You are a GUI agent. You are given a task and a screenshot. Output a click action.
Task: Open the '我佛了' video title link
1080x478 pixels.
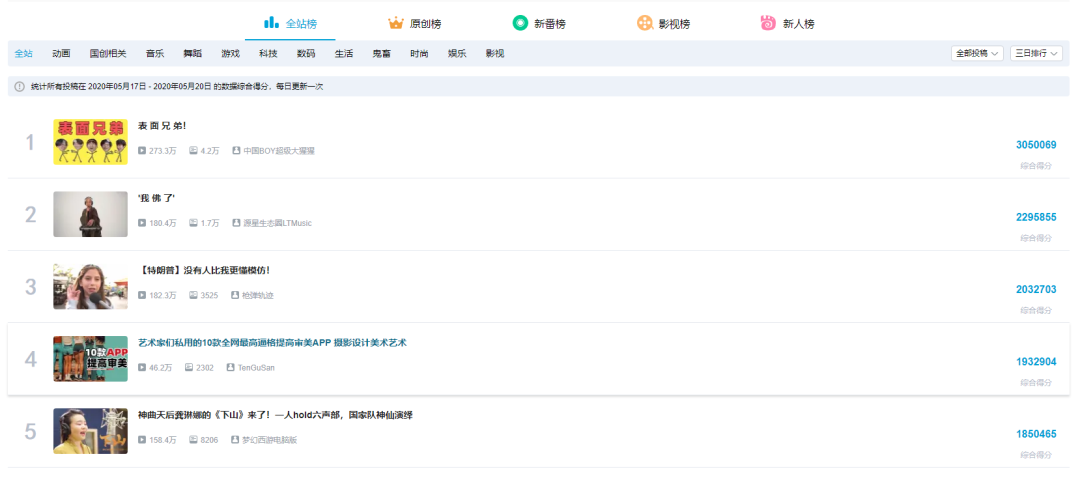pos(156,198)
